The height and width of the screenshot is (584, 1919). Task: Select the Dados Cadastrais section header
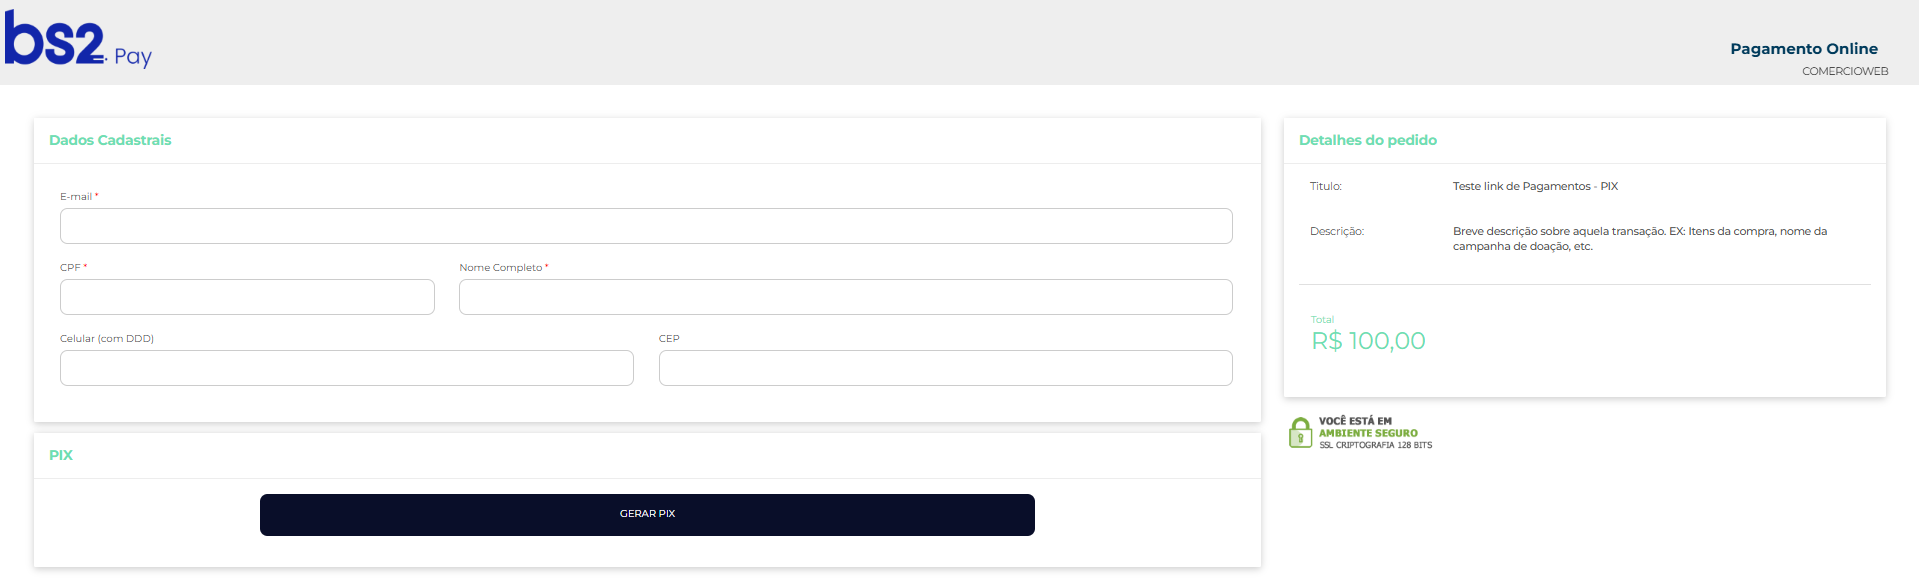coord(110,141)
